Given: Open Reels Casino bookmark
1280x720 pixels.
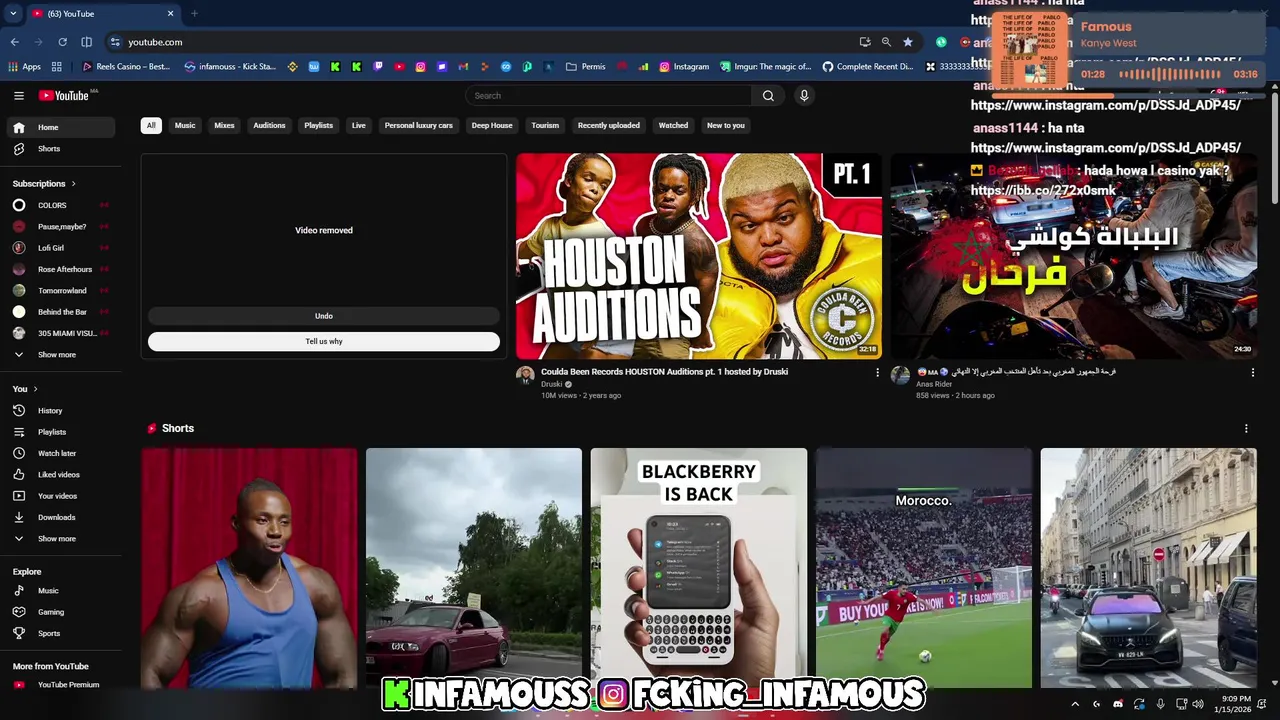Looking at the screenshot, I should coord(126,67).
